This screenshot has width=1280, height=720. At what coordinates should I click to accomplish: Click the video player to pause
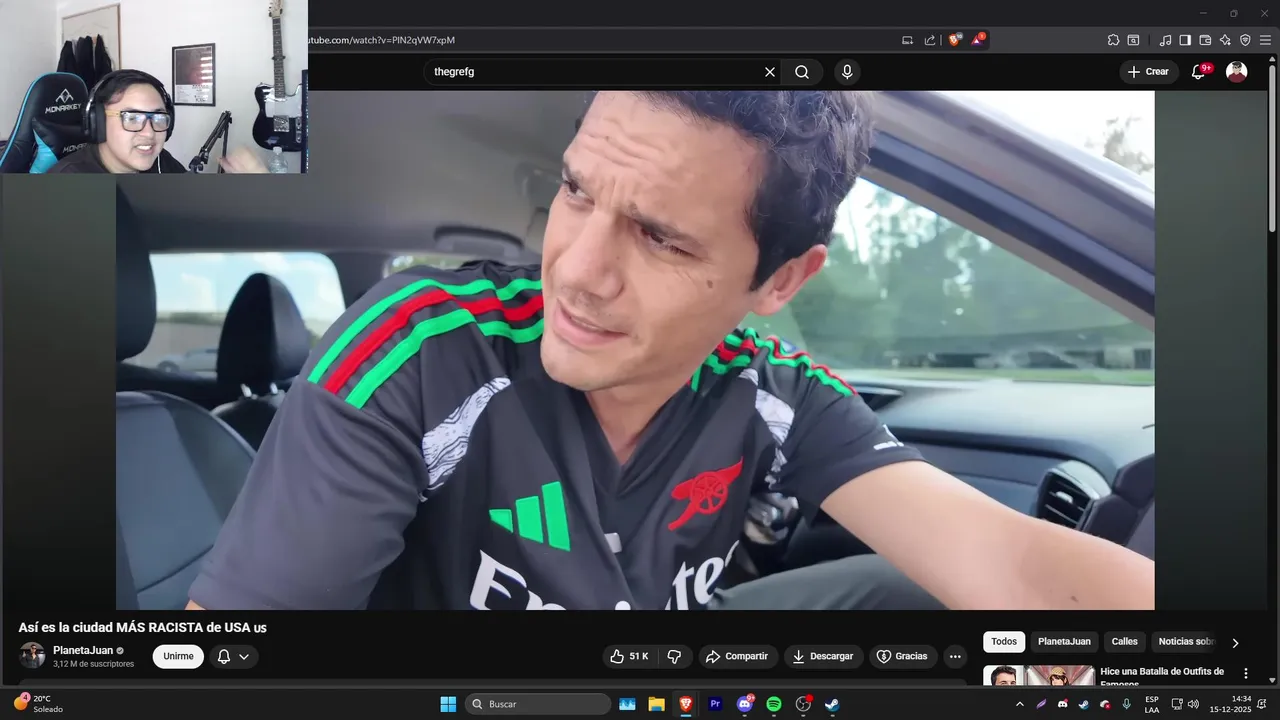[x=635, y=350]
